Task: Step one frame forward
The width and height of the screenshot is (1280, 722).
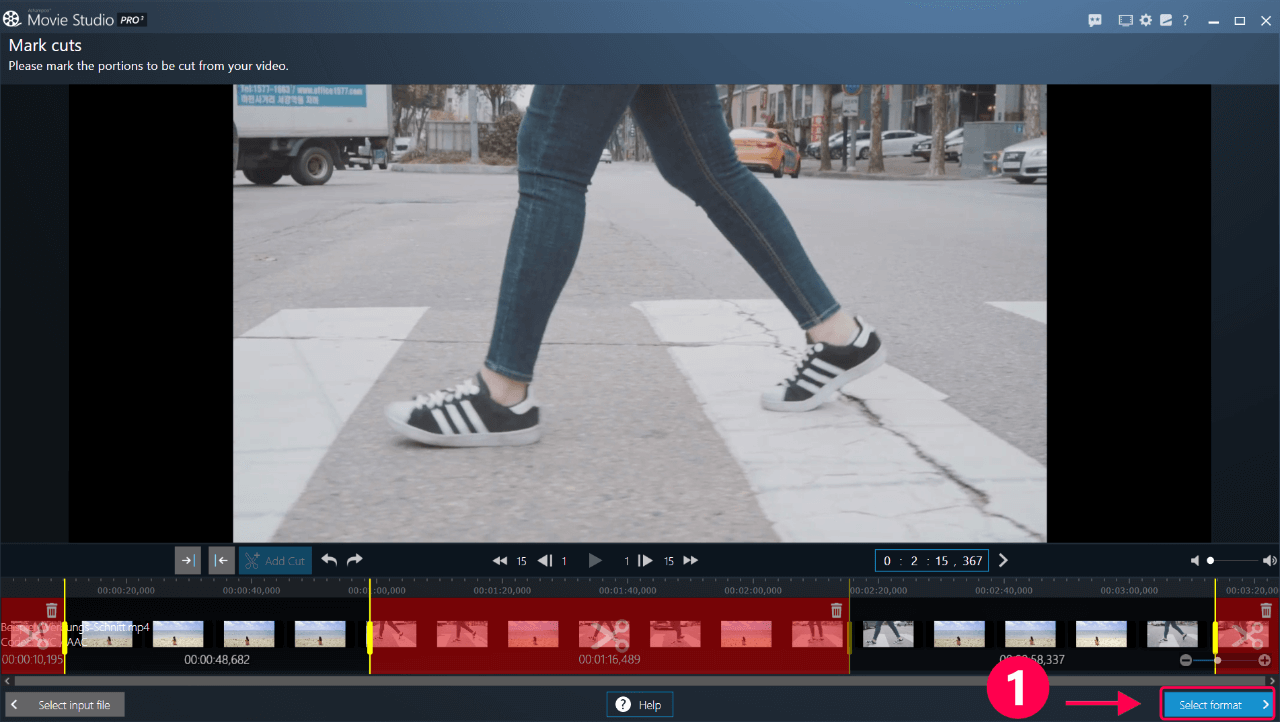Action: coord(646,561)
